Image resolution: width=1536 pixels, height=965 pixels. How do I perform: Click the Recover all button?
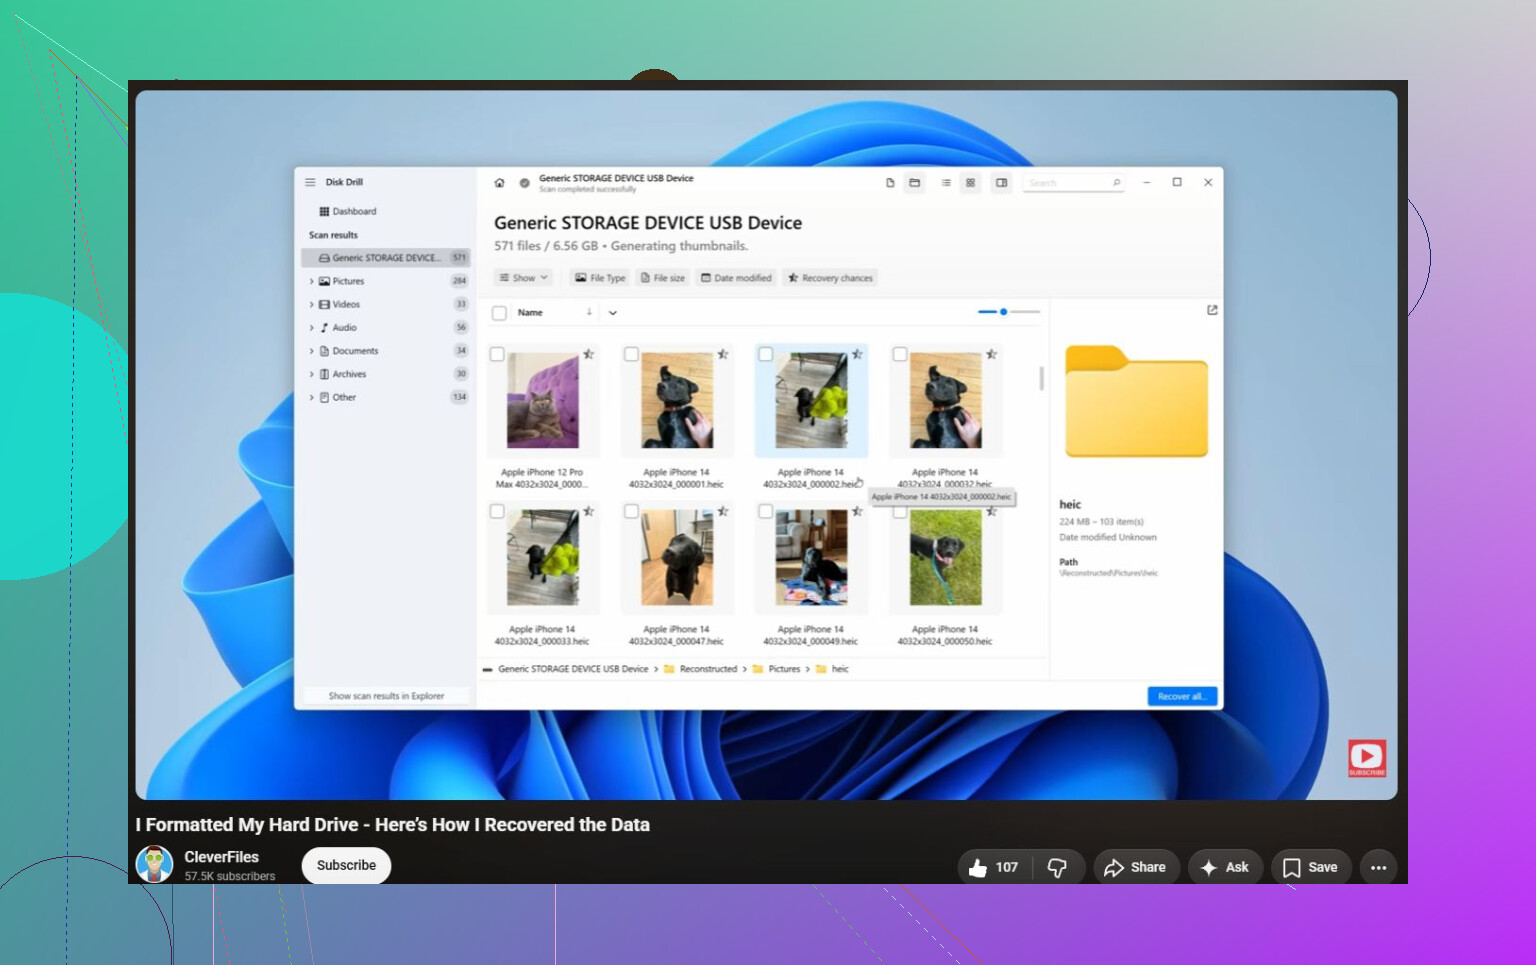click(1182, 696)
